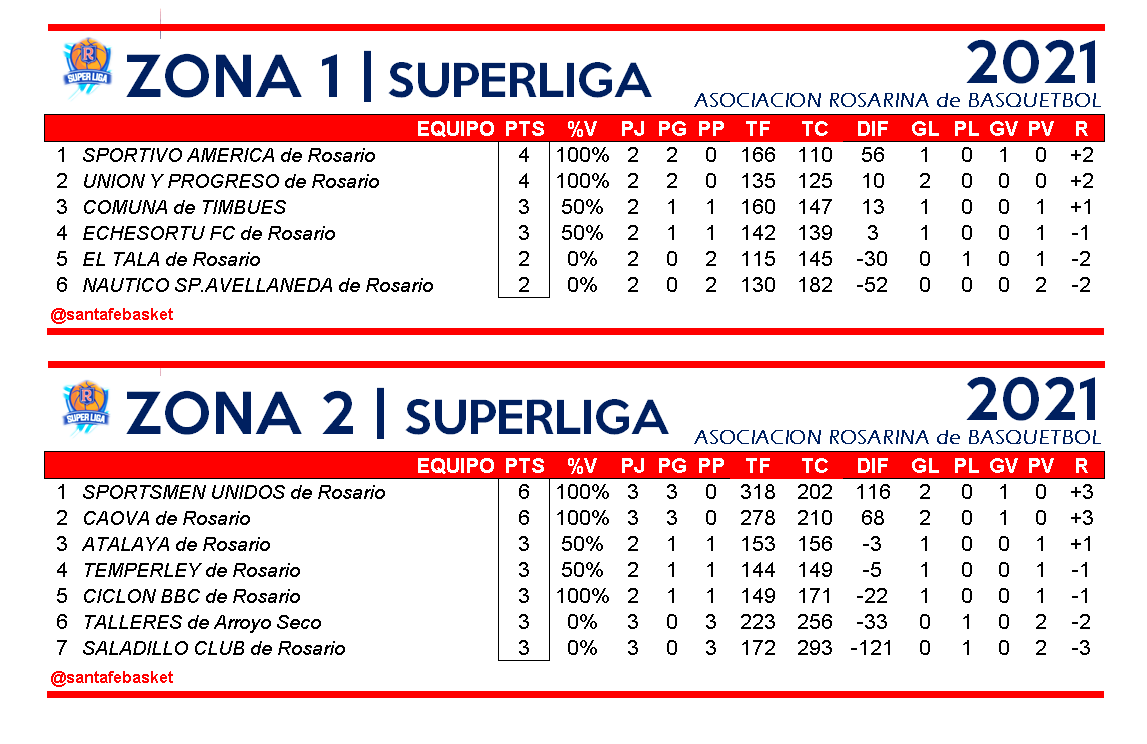
Task: Click the DIF column header in Zona 2
Action: click(872, 465)
